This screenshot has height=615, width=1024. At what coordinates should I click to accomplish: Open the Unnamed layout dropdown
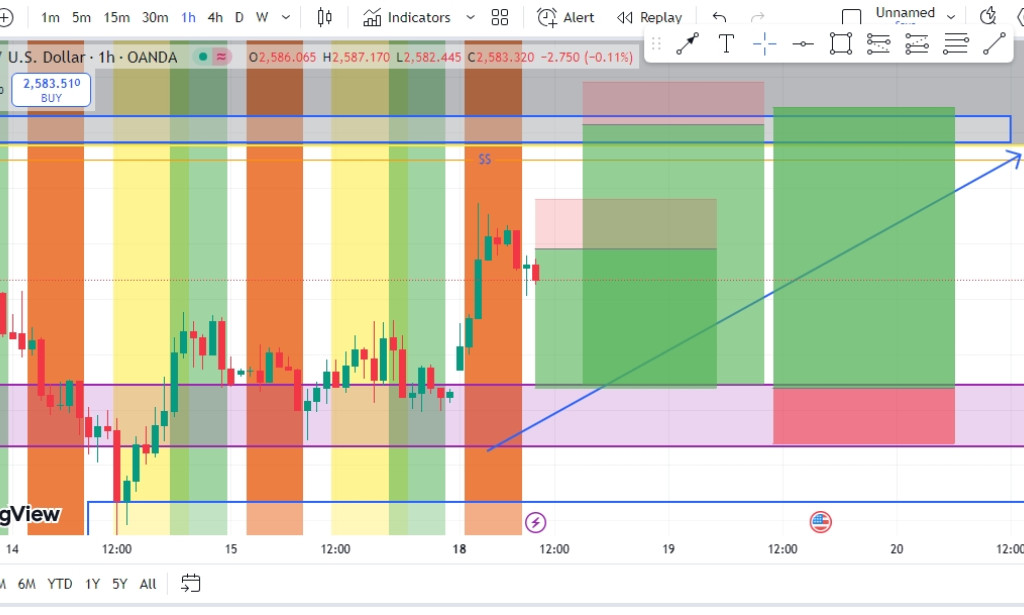pos(950,16)
